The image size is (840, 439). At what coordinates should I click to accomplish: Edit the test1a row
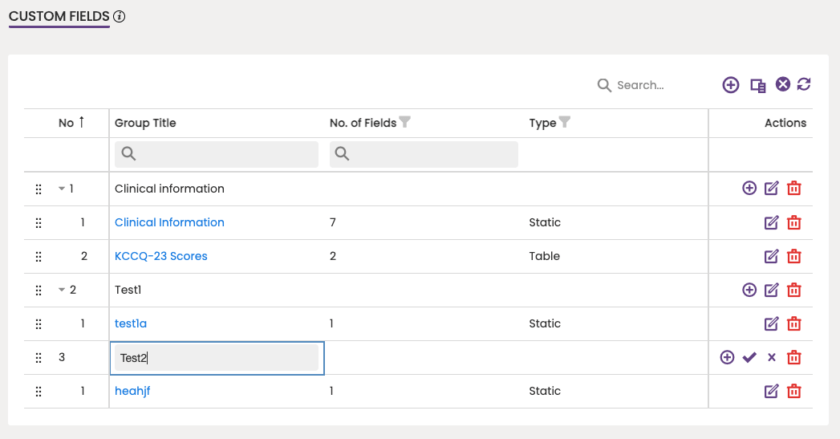(771, 324)
